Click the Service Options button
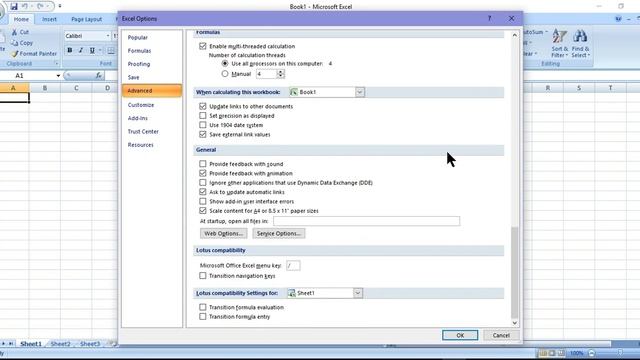The image size is (640, 360). (x=278, y=233)
